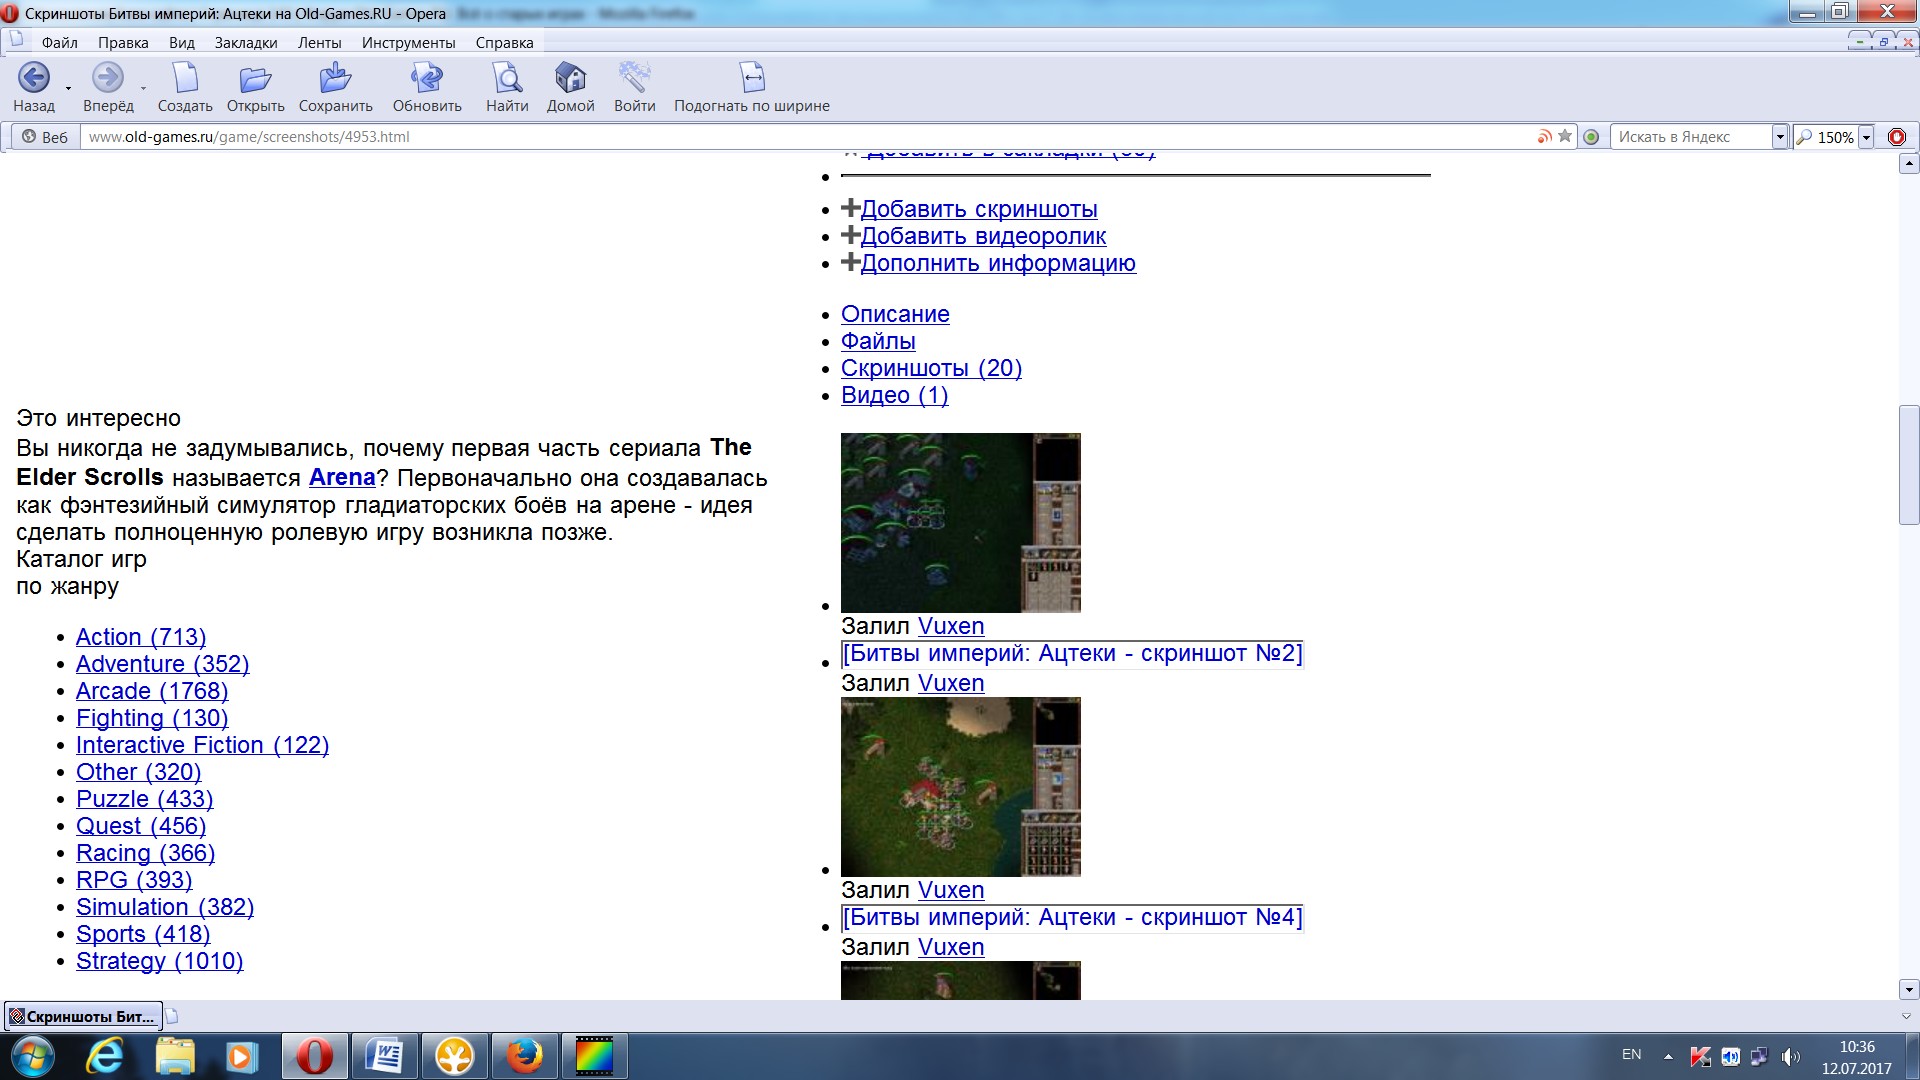Open the Закладки menu
1920x1080 pixels.
(245, 43)
